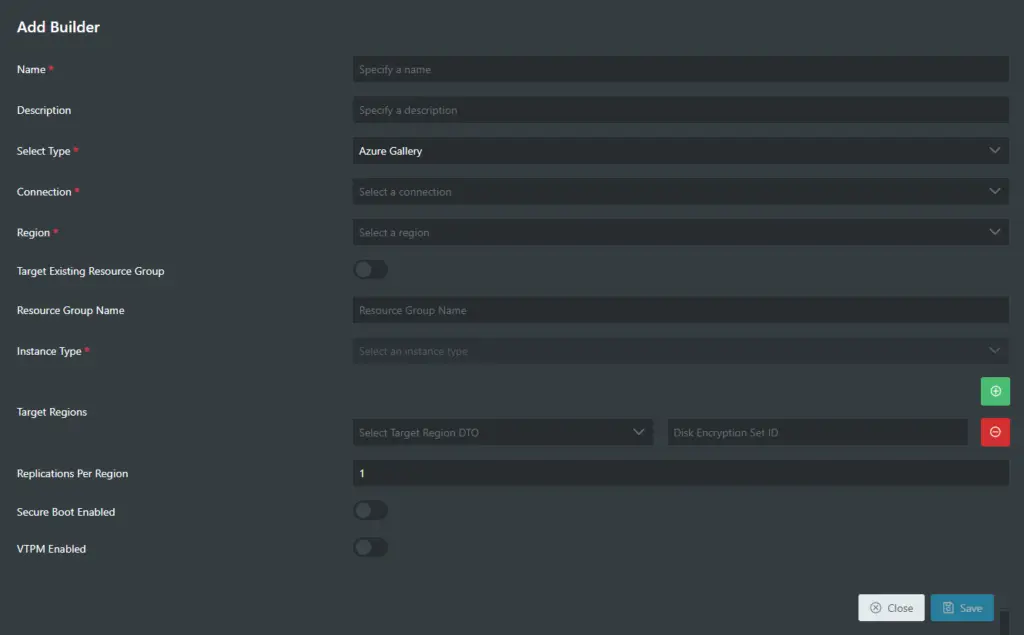Click into the Description input field
Viewport: 1024px width, 635px height.
(680, 110)
